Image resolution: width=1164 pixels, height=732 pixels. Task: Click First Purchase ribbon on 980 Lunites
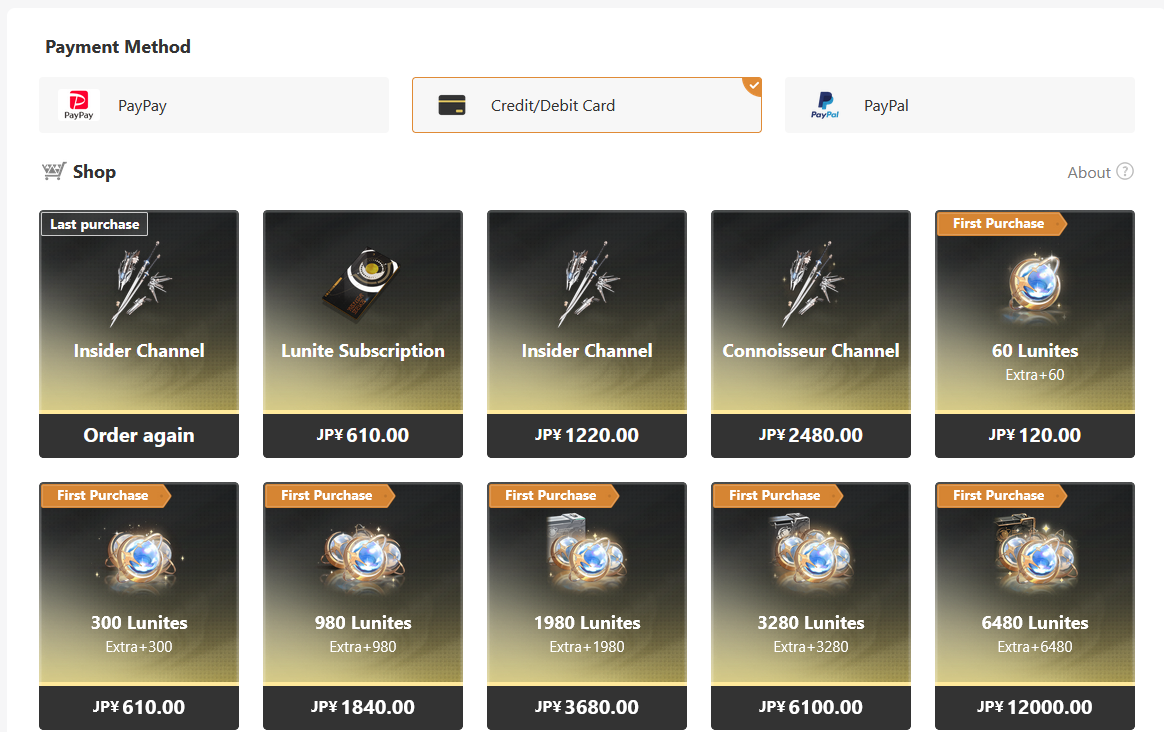tap(330, 495)
